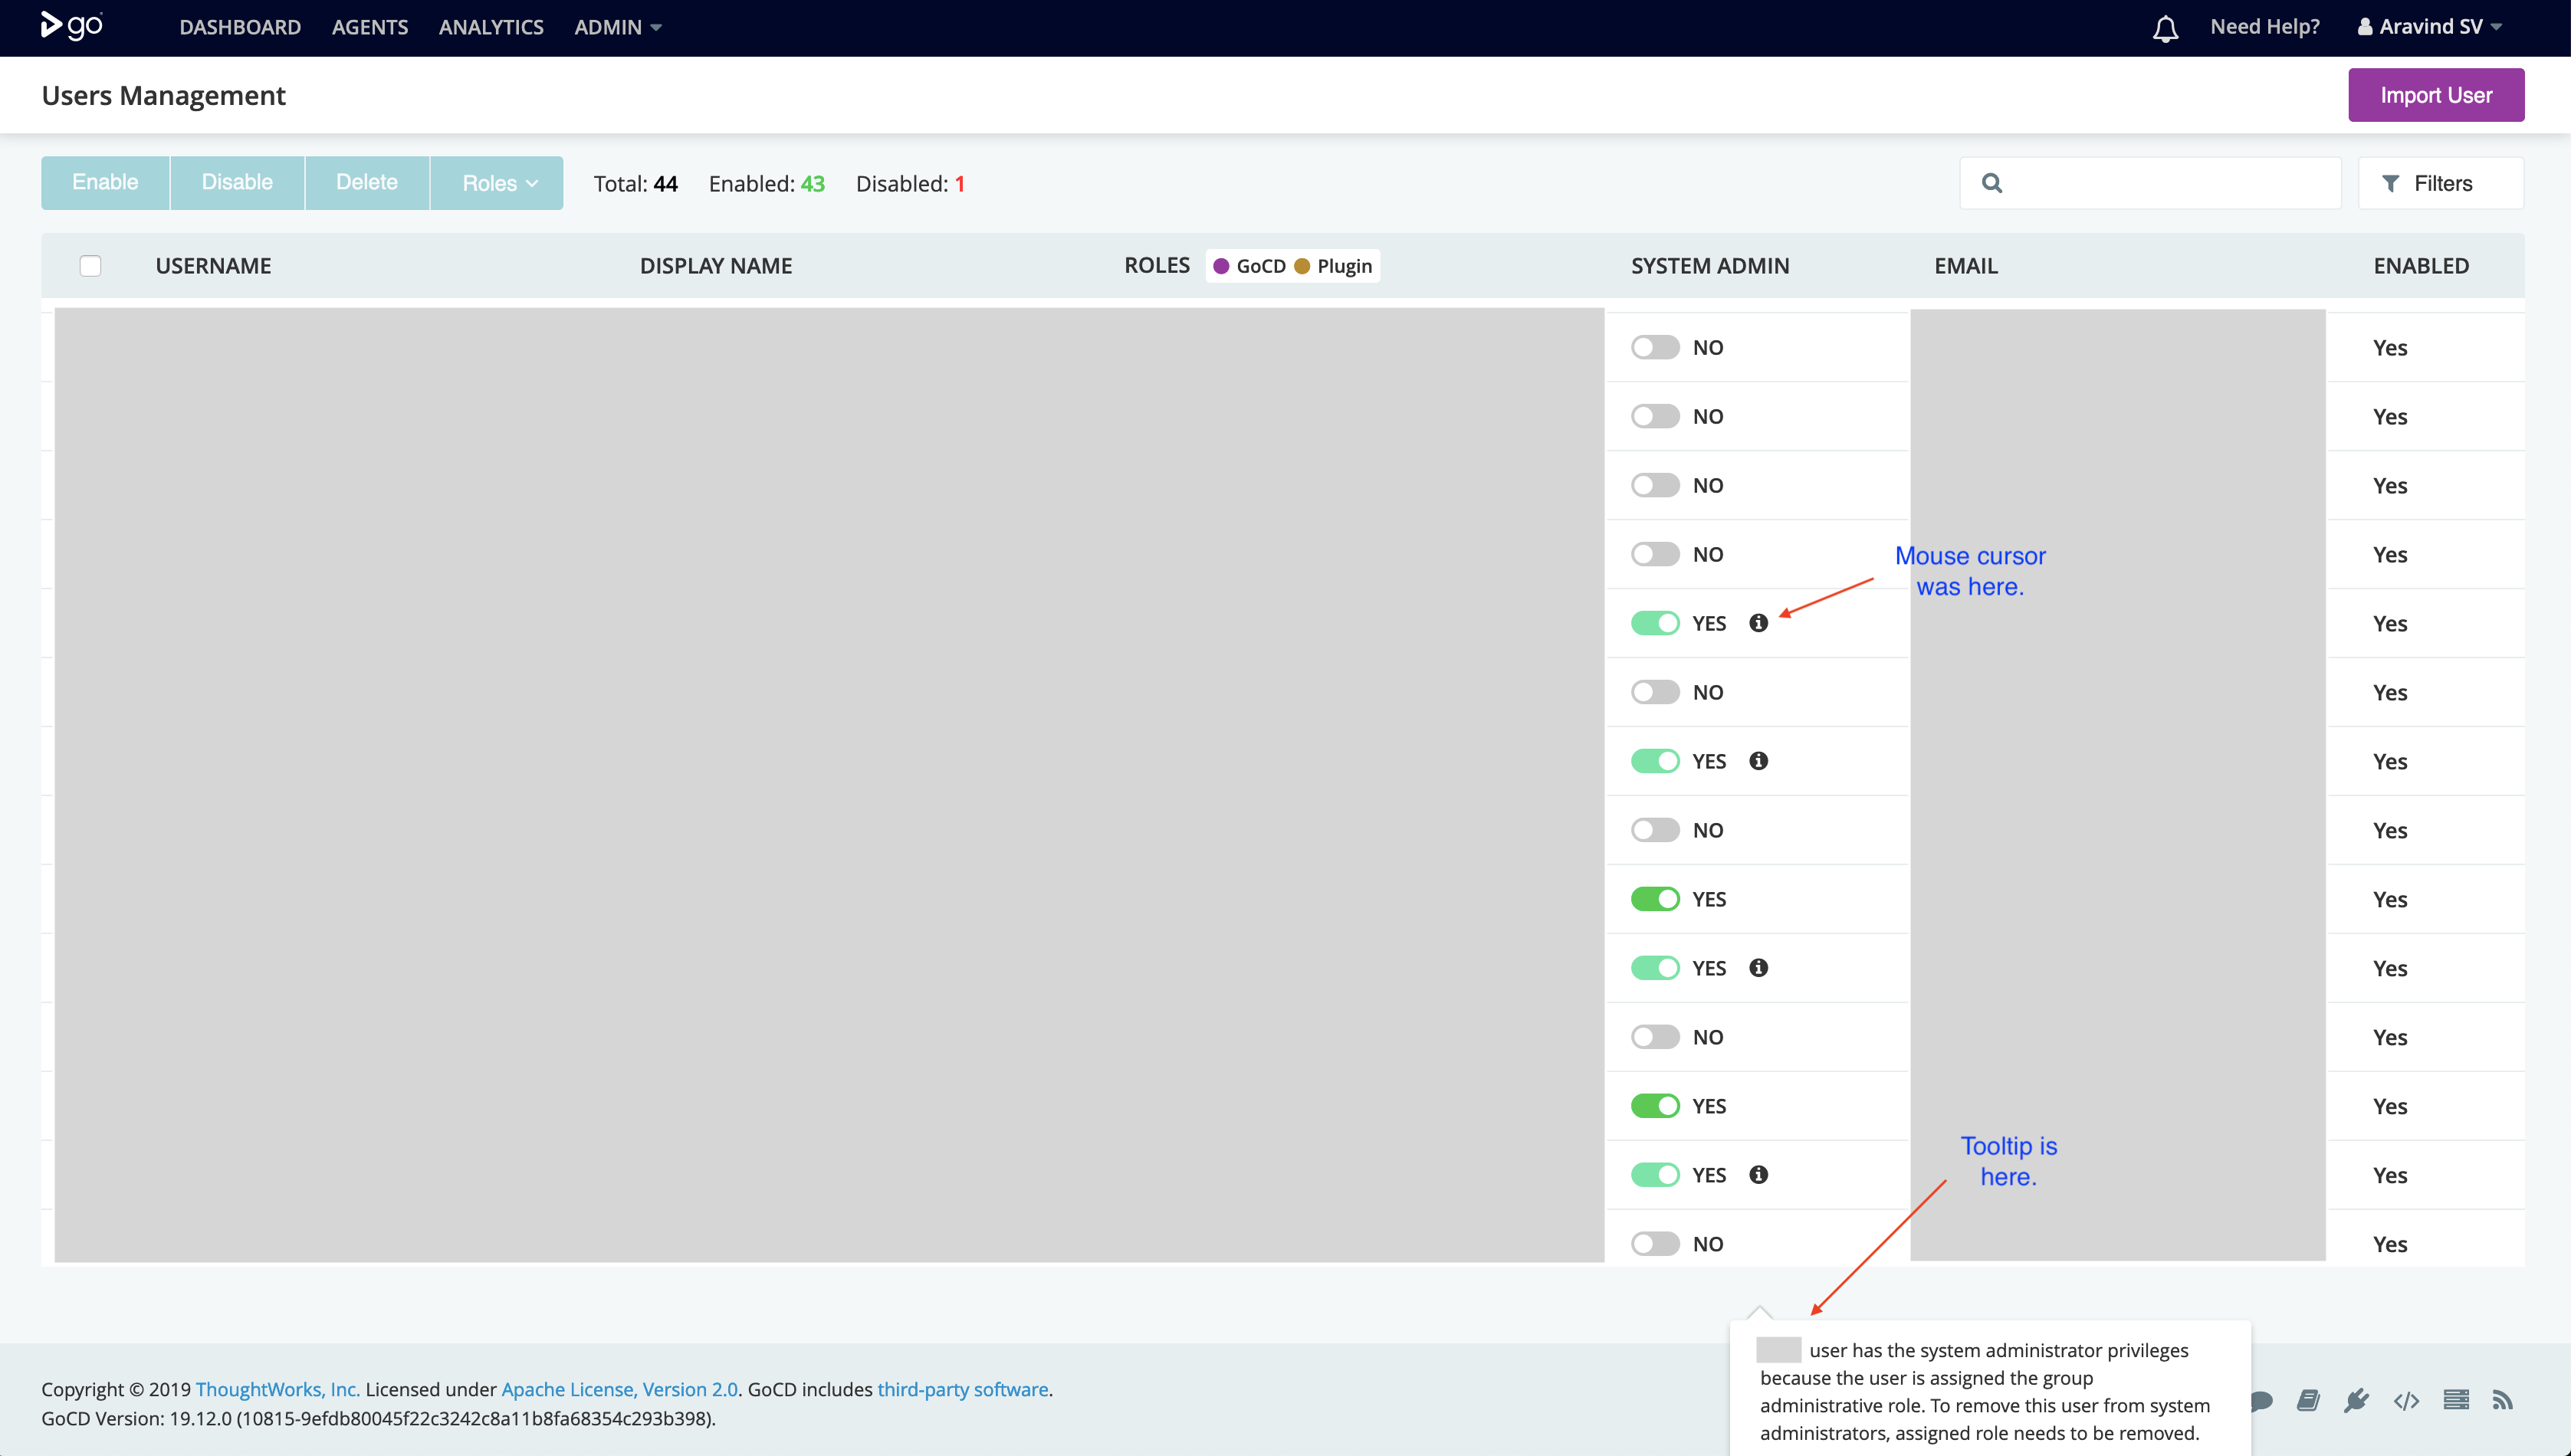Click the Import User button

coord(2435,95)
